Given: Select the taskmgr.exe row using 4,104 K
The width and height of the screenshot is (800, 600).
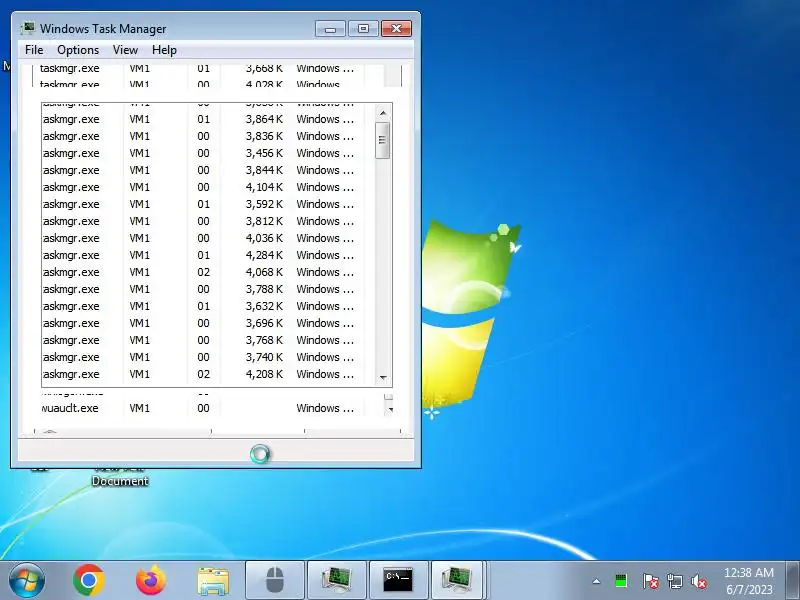Looking at the screenshot, I should click(208, 187).
